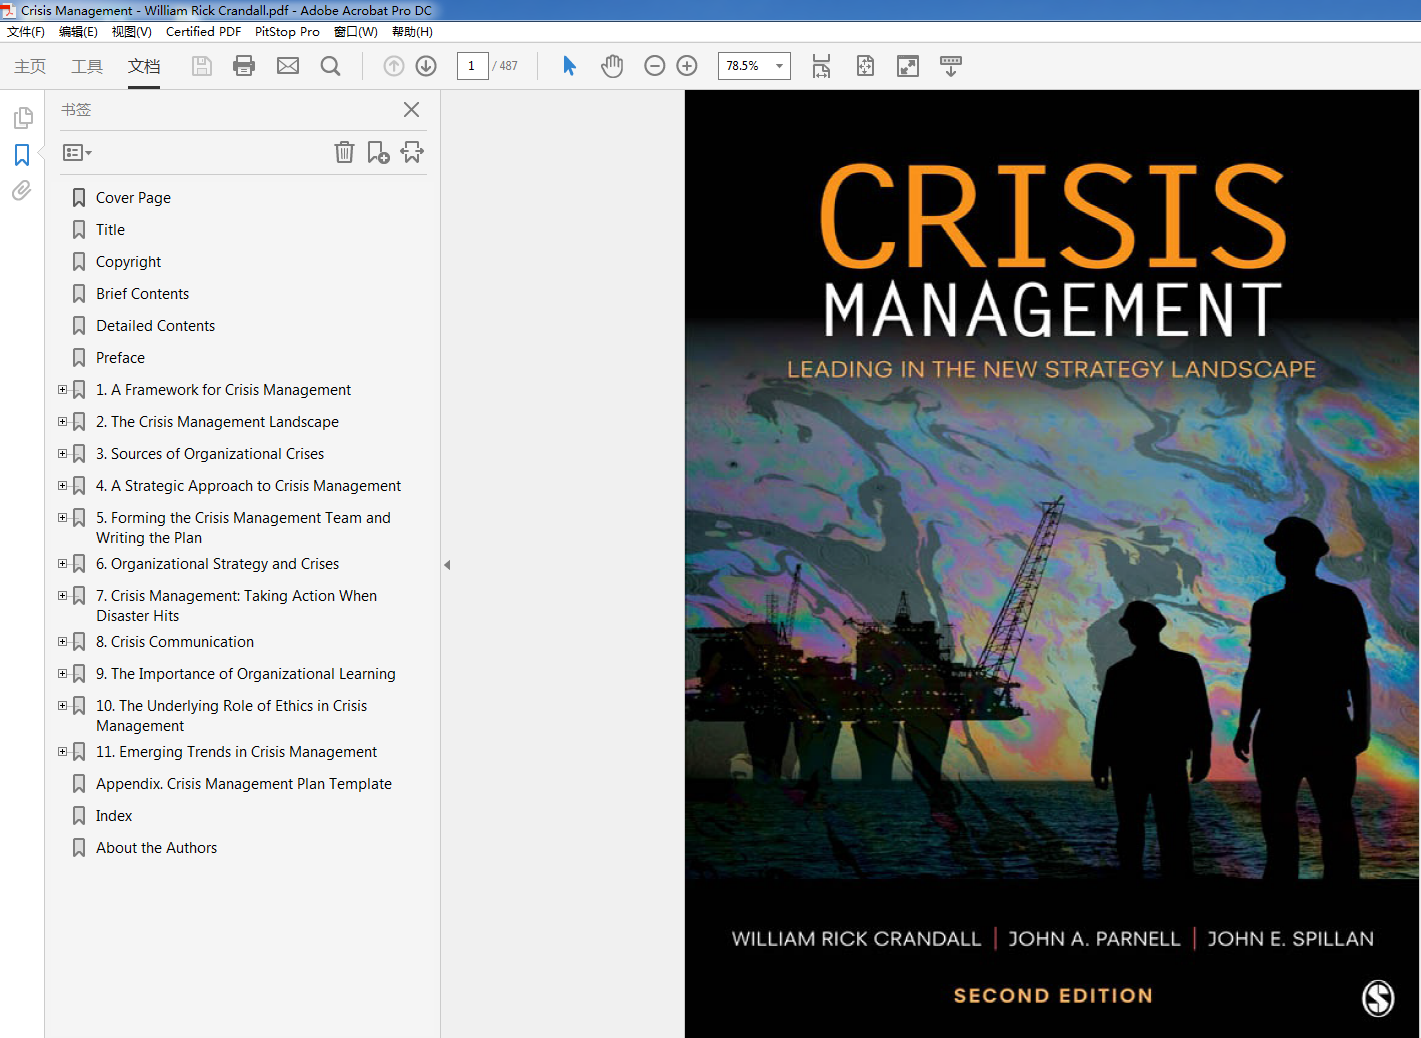
Task: Open the Read mode toolbar icon
Action: point(951,66)
